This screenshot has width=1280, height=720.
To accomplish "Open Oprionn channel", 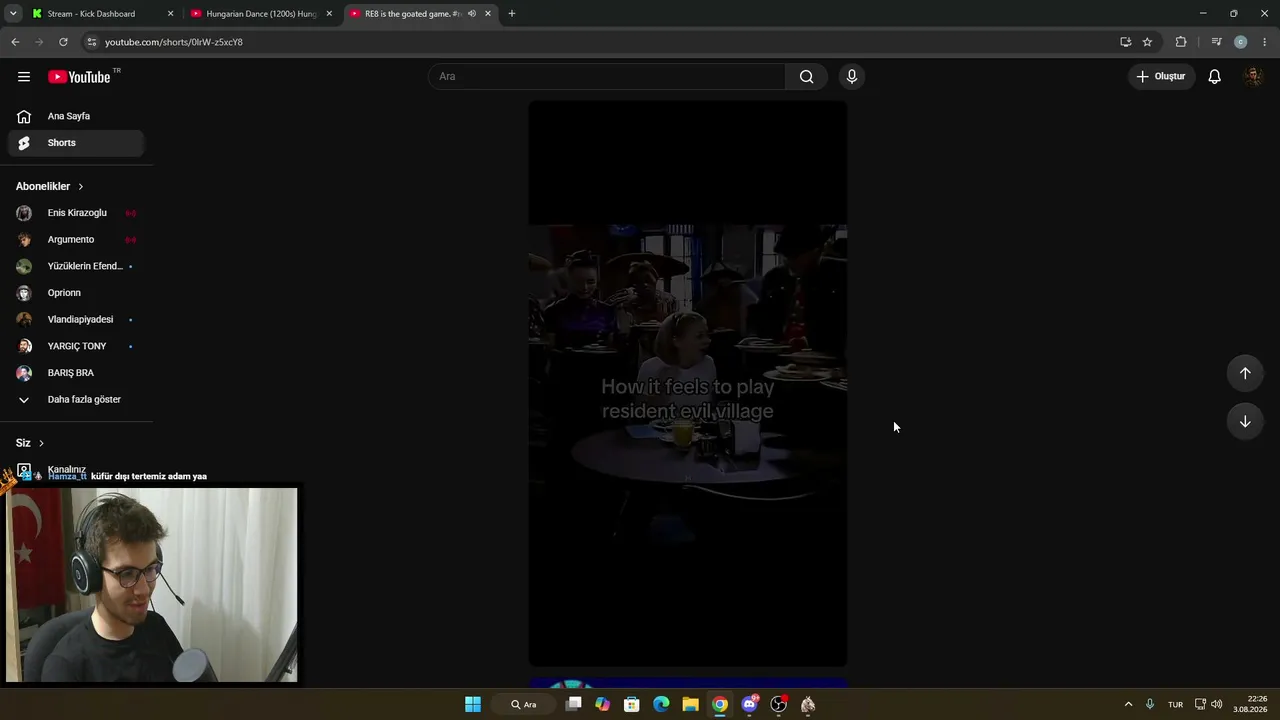I will pos(77,293).
